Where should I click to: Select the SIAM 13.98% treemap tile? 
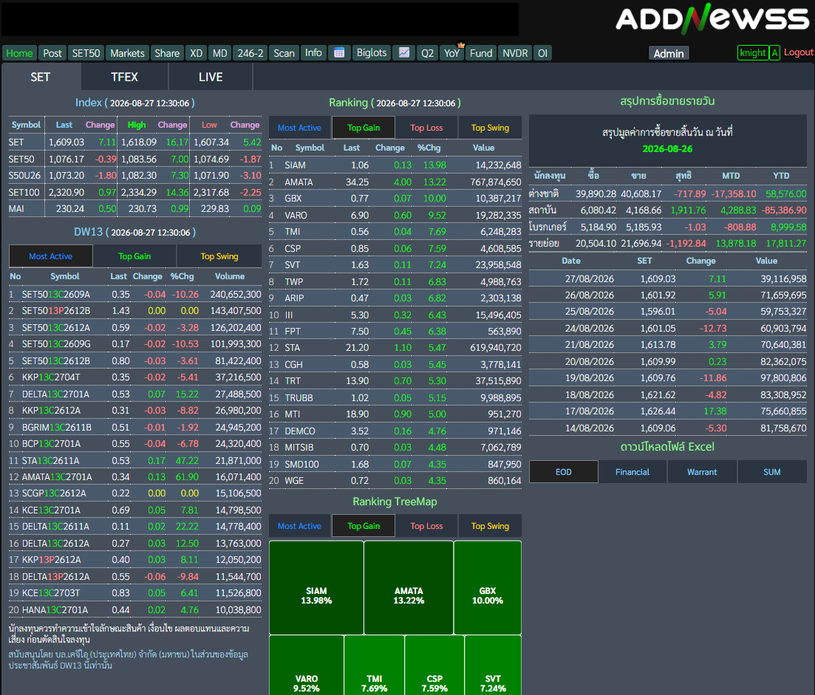(316, 587)
